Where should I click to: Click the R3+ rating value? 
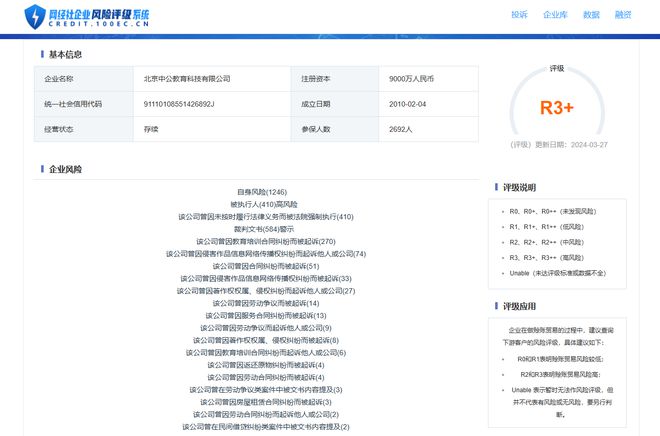[x=557, y=108]
